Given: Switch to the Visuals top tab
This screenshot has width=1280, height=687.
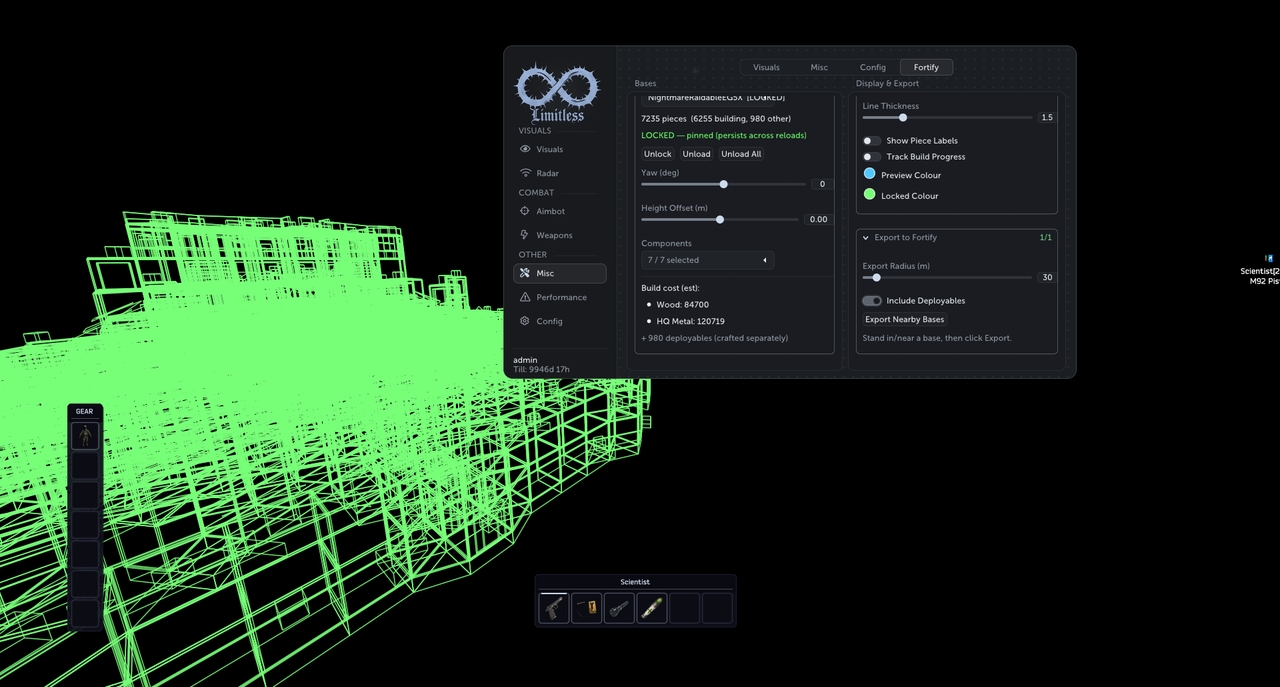Looking at the screenshot, I should tap(766, 67).
